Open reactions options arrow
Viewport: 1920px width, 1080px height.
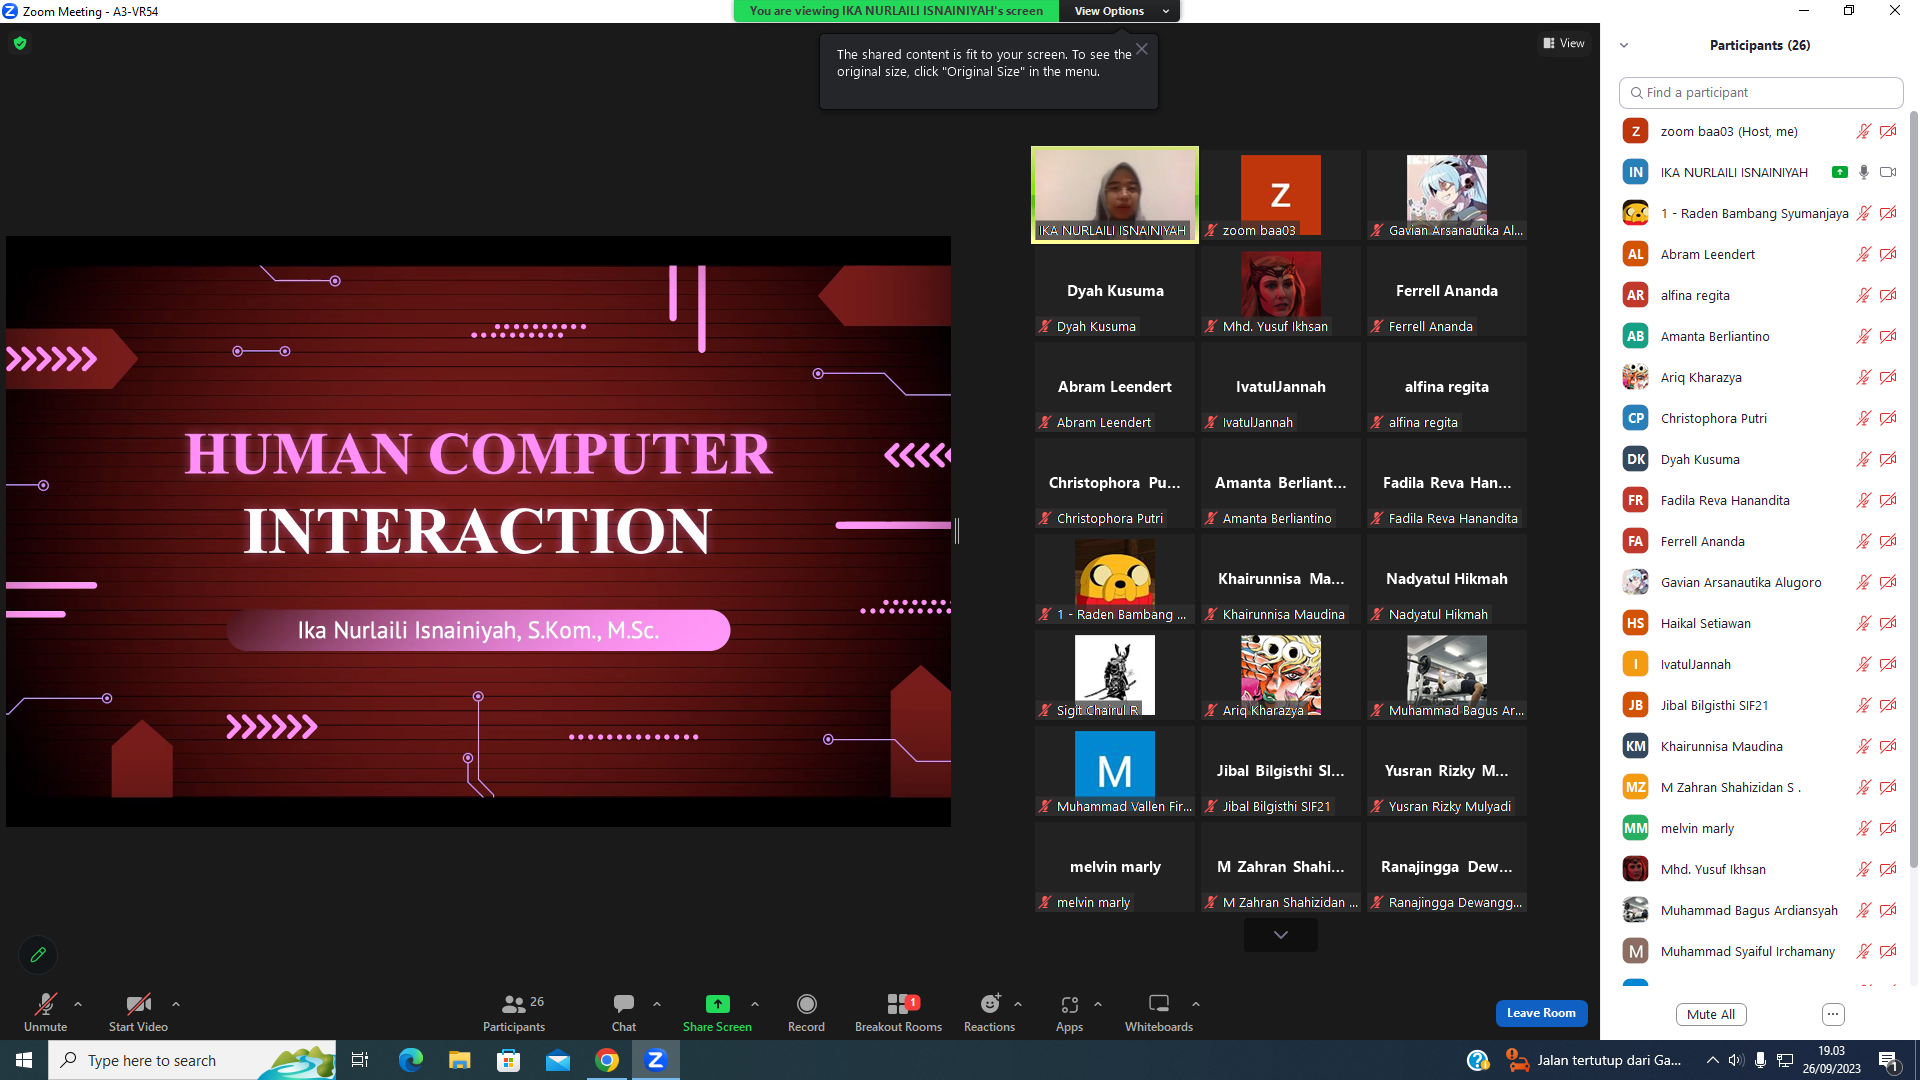(1018, 1004)
